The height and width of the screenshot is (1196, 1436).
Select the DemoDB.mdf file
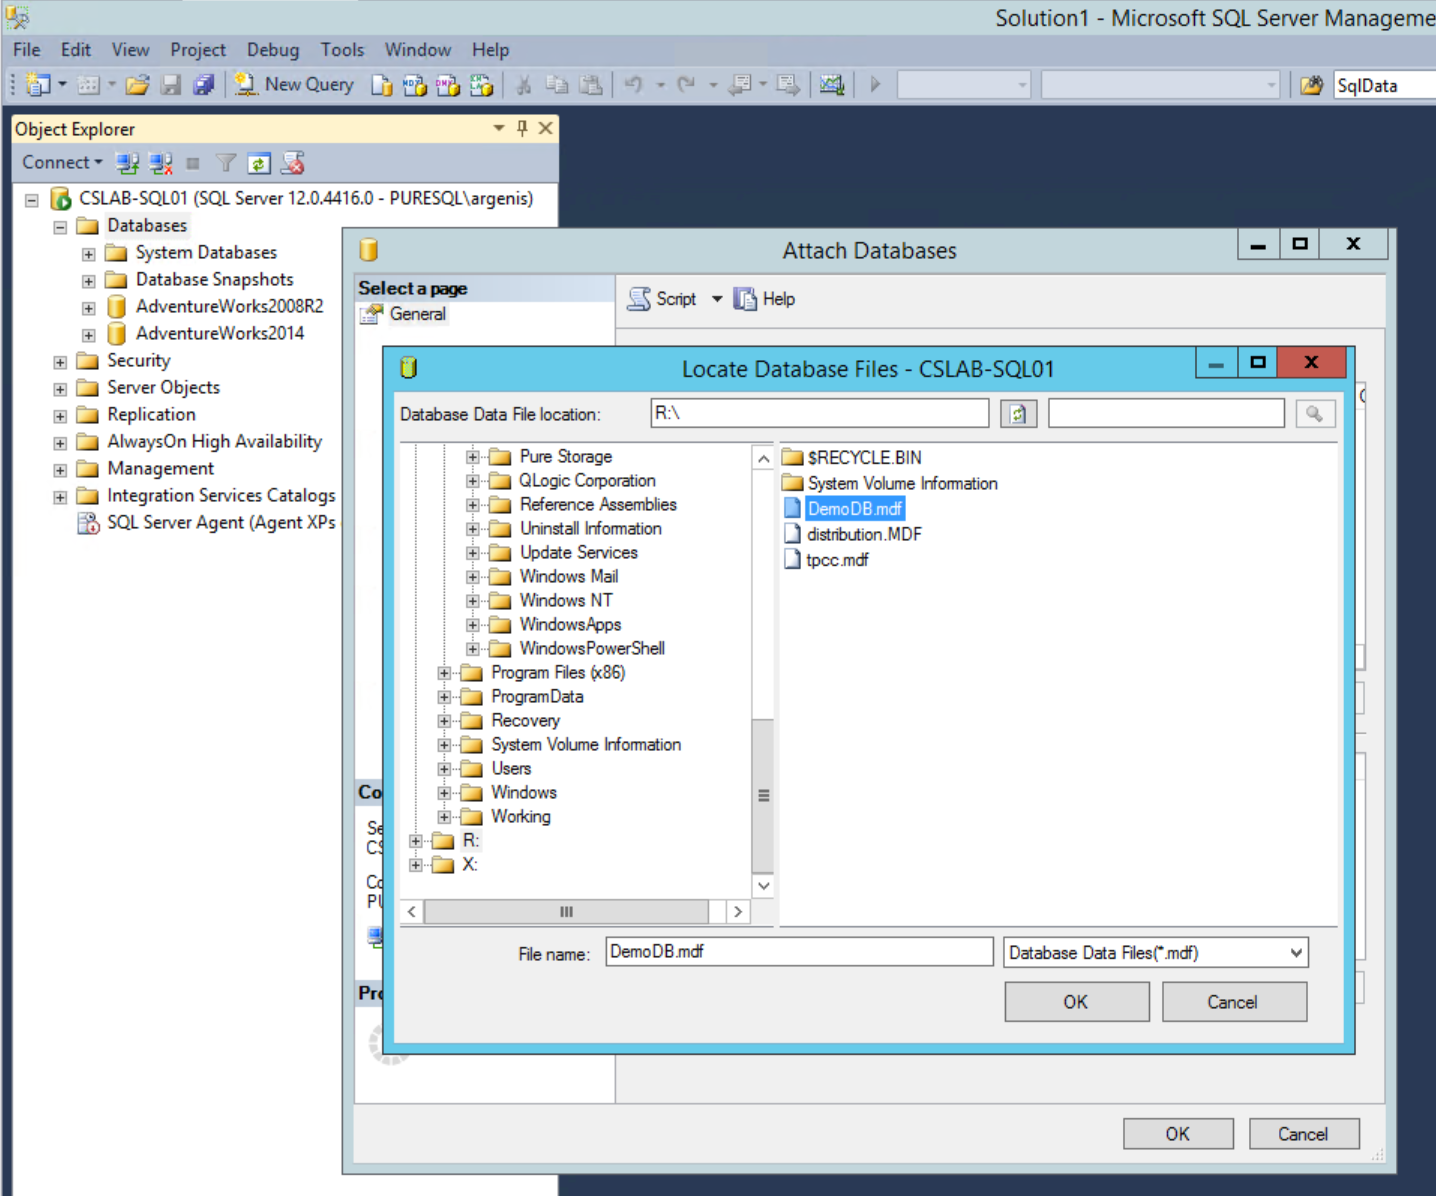(x=854, y=508)
